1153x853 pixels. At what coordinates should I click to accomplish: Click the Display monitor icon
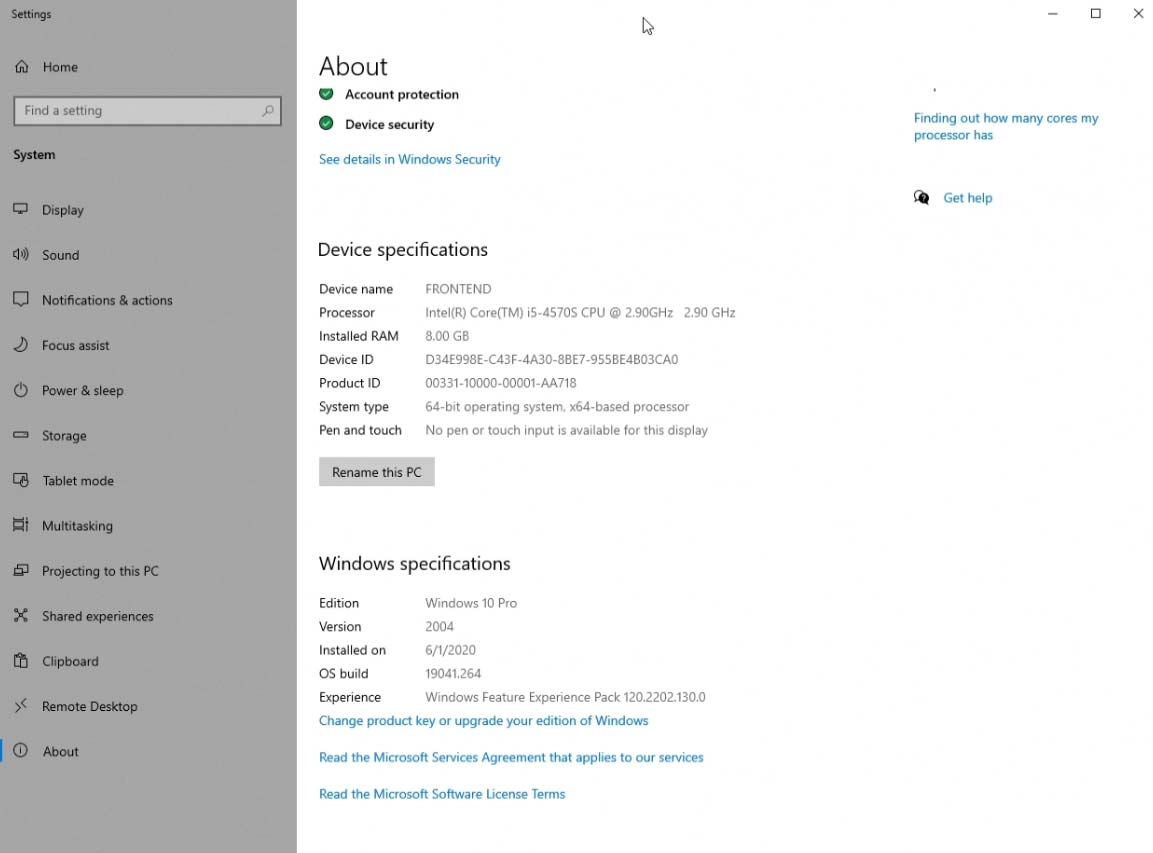coord(21,209)
